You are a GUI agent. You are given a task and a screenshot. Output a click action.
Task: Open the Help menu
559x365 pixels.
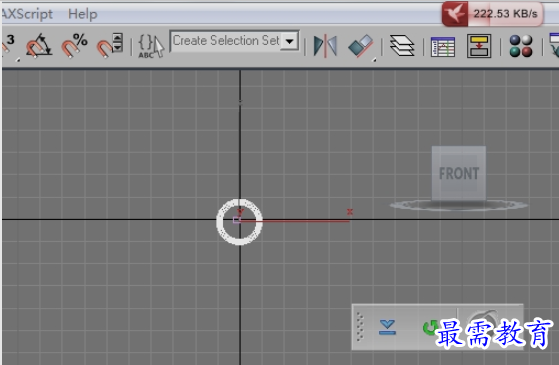pyautogui.click(x=83, y=14)
